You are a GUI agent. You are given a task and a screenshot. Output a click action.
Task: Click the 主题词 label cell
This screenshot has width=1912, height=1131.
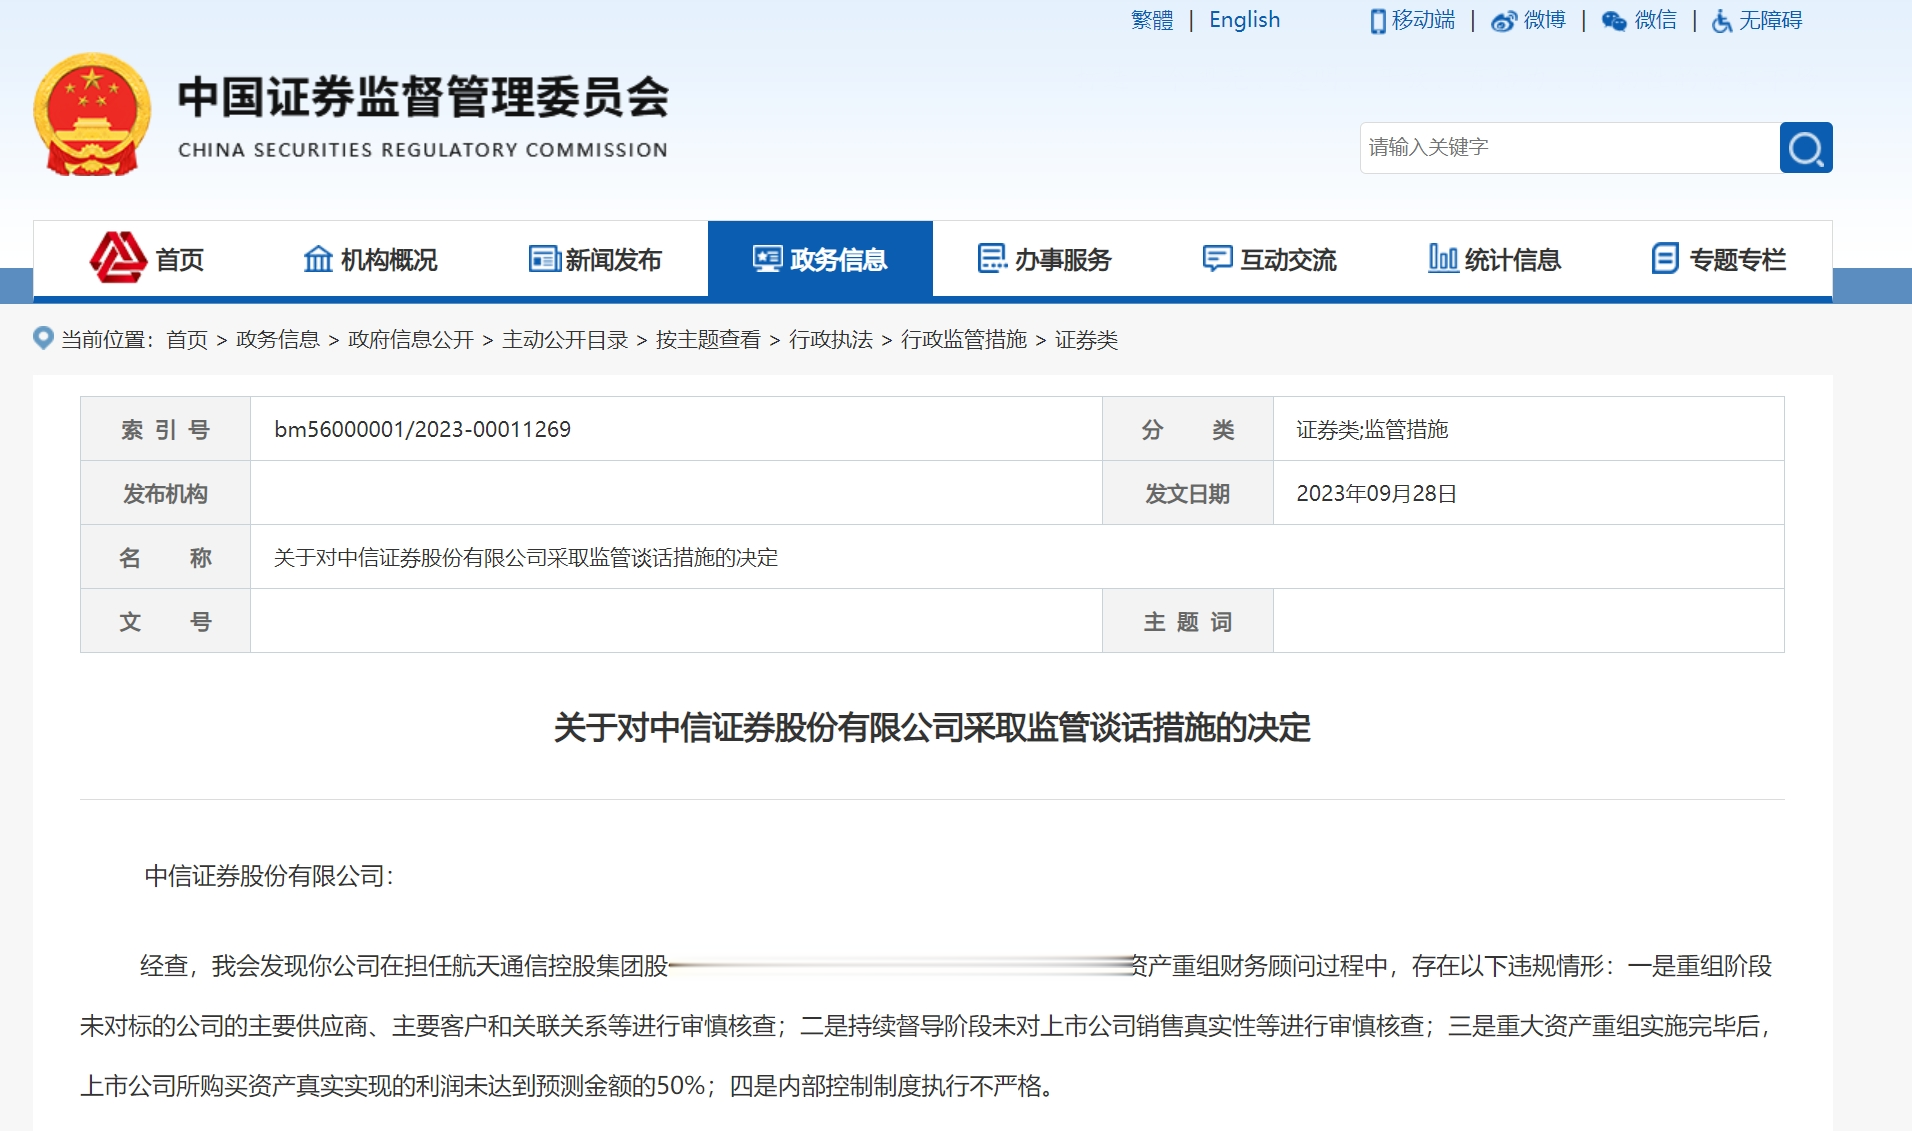(1188, 621)
